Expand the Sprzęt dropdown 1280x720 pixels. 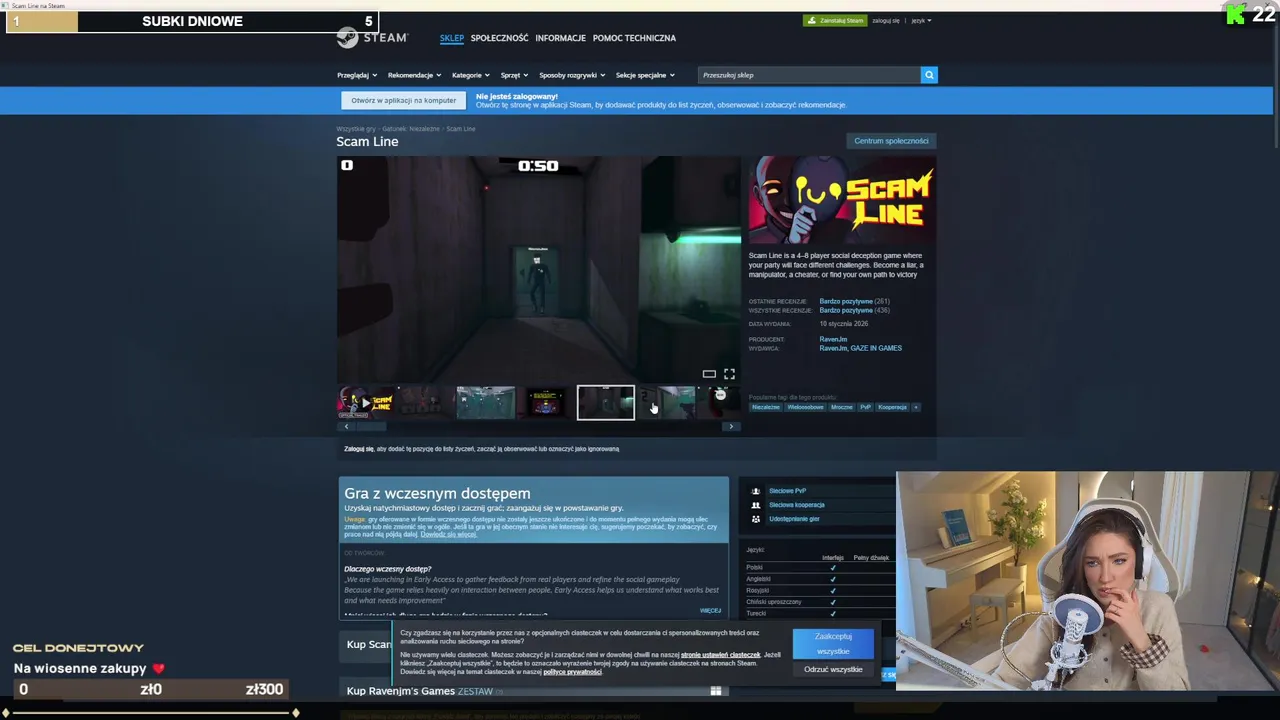[x=514, y=75]
